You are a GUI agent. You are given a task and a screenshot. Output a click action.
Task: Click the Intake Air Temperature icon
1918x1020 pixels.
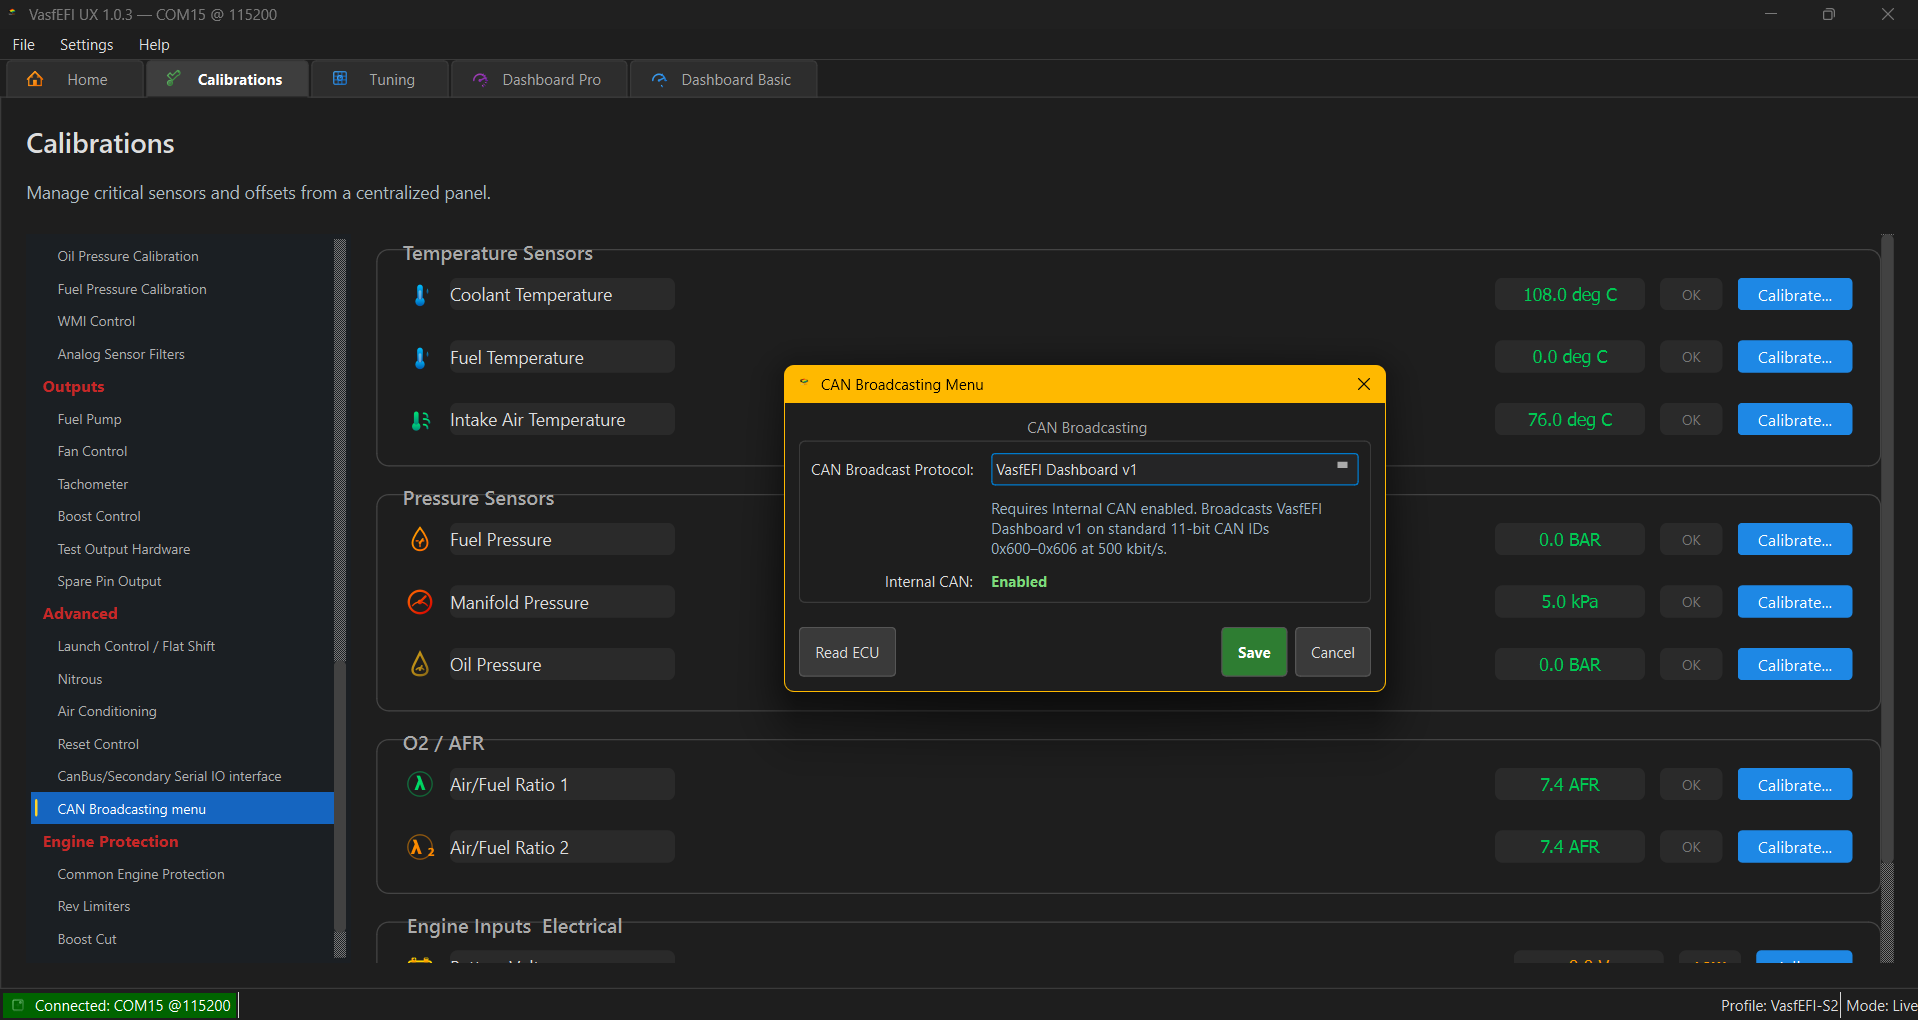point(420,420)
